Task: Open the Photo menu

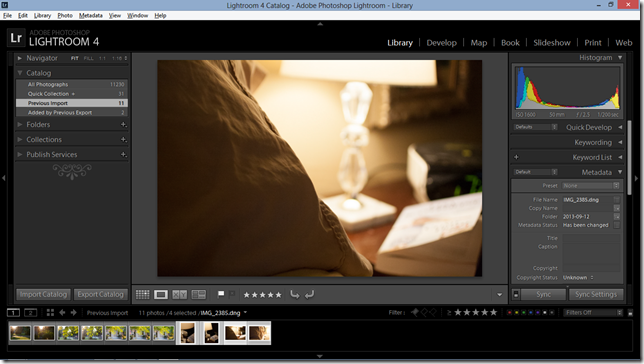Action: coord(65,16)
